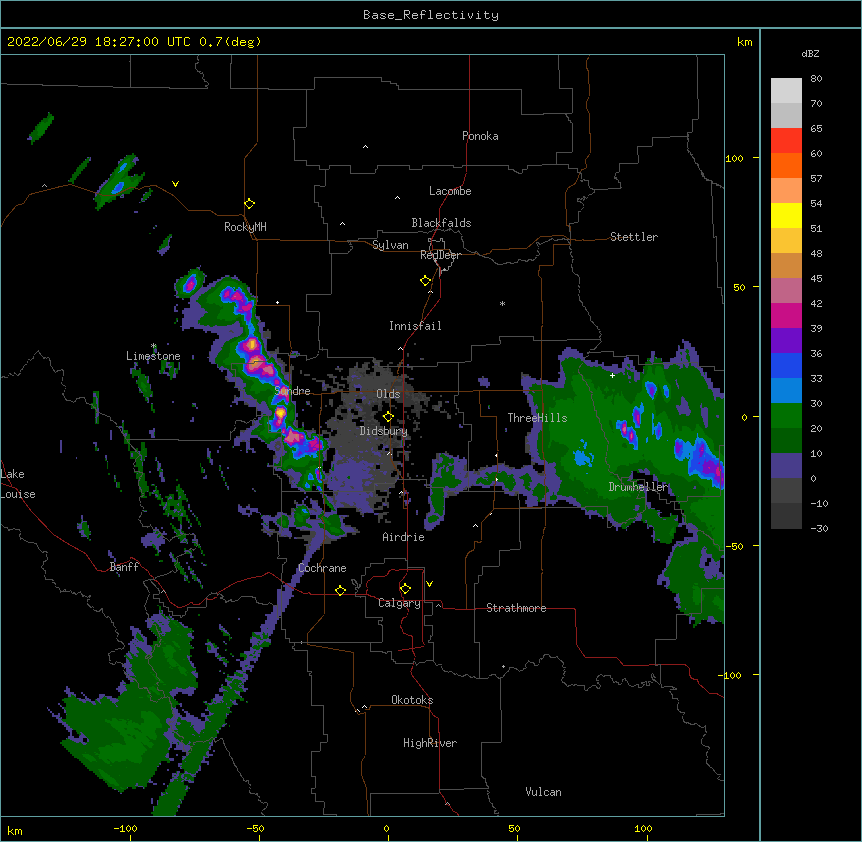Click the RockyMH label
862x842 pixels.
[x=245, y=227]
